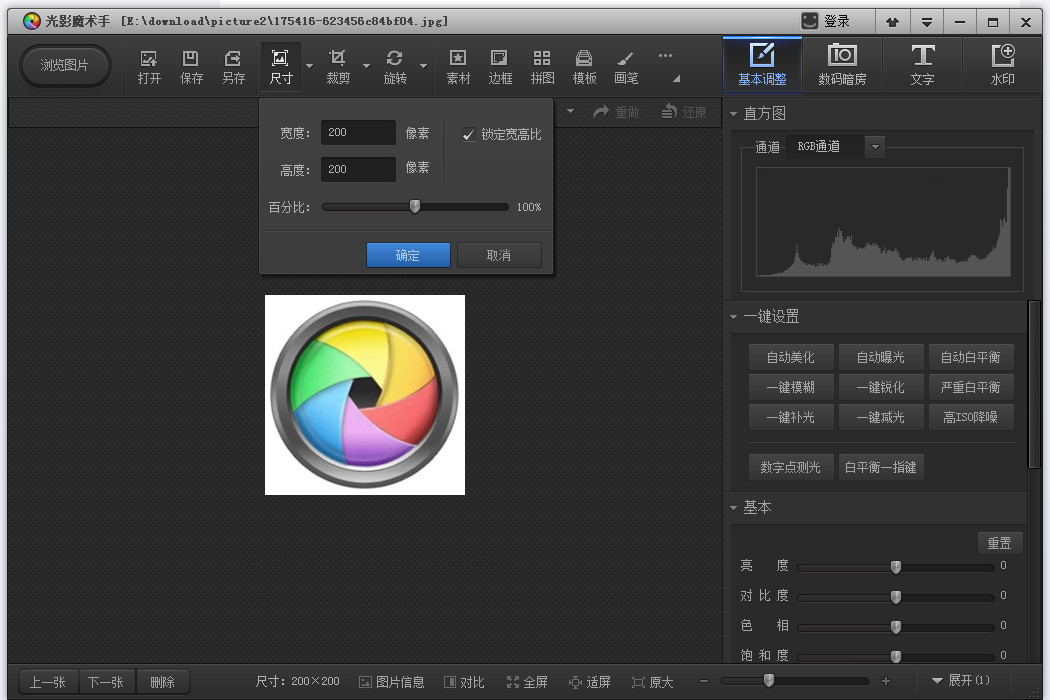The height and width of the screenshot is (700, 1050).
Task: Click the 宽度 width input field
Action: 358,132
